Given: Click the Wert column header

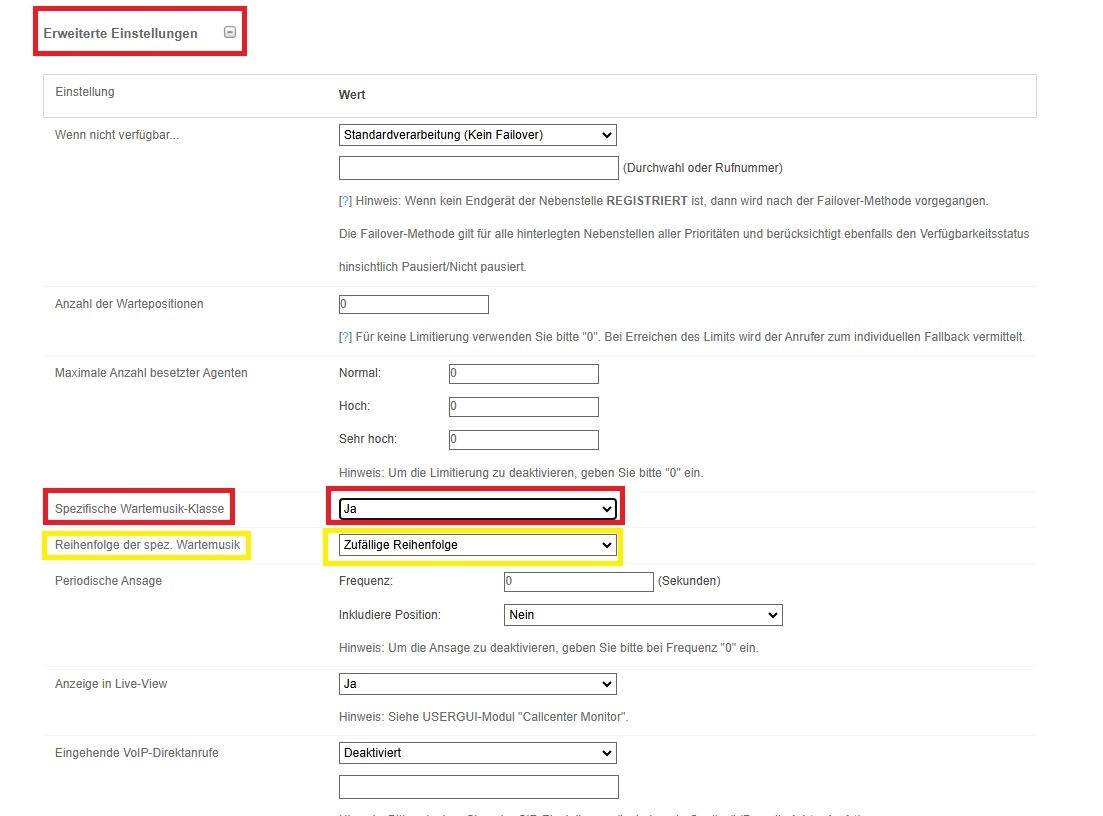Looking at the screenshot, I should coord(352,95).
